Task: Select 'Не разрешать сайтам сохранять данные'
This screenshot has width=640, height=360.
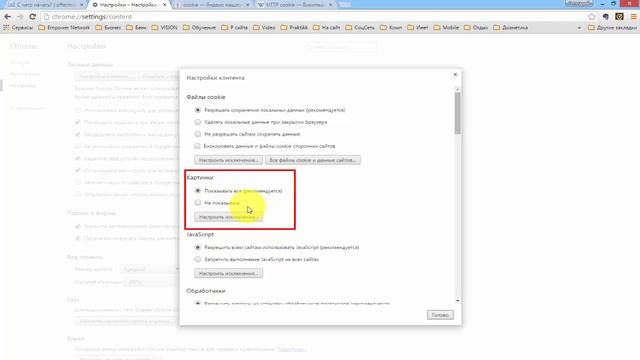Action: tap(198, 134)
